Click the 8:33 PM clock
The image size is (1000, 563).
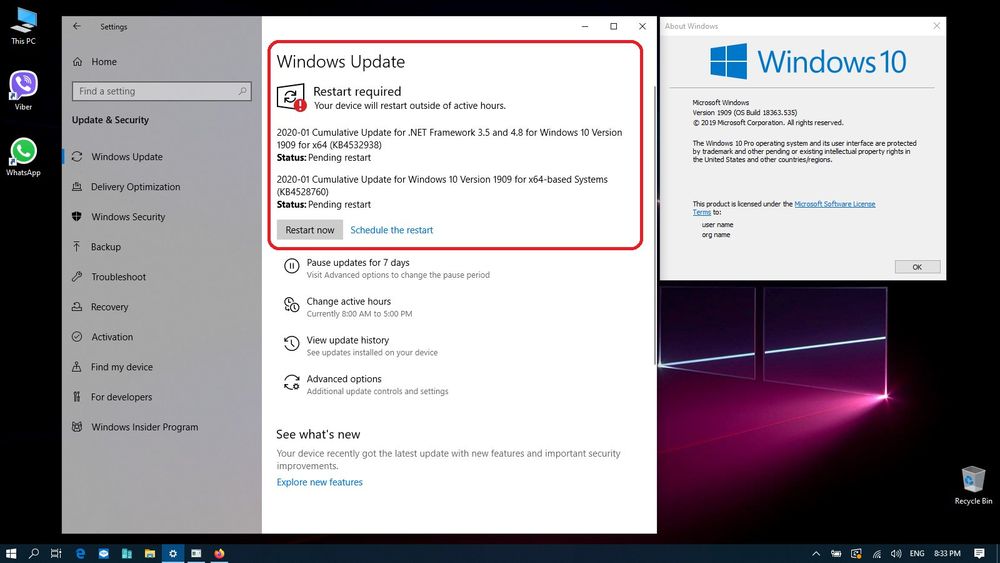pyautogui.click(x=947, y=553)
